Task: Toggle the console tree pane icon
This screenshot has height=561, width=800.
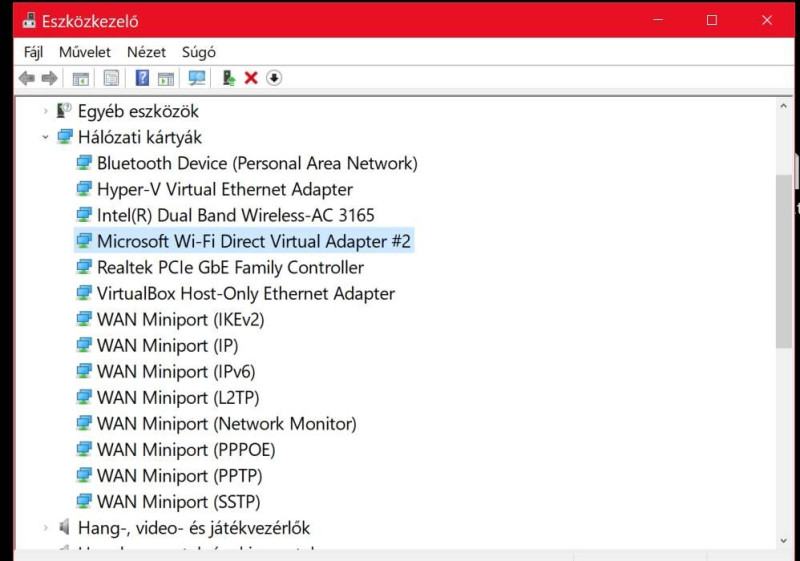Action: pyautogui.click(x=81, y=79)
